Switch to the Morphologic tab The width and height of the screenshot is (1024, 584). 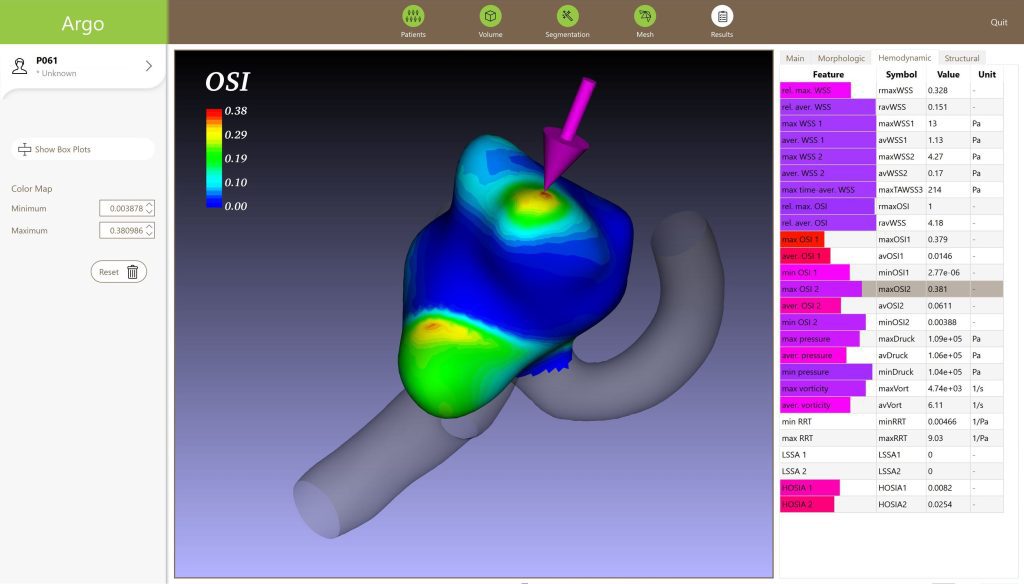[841, 58]
